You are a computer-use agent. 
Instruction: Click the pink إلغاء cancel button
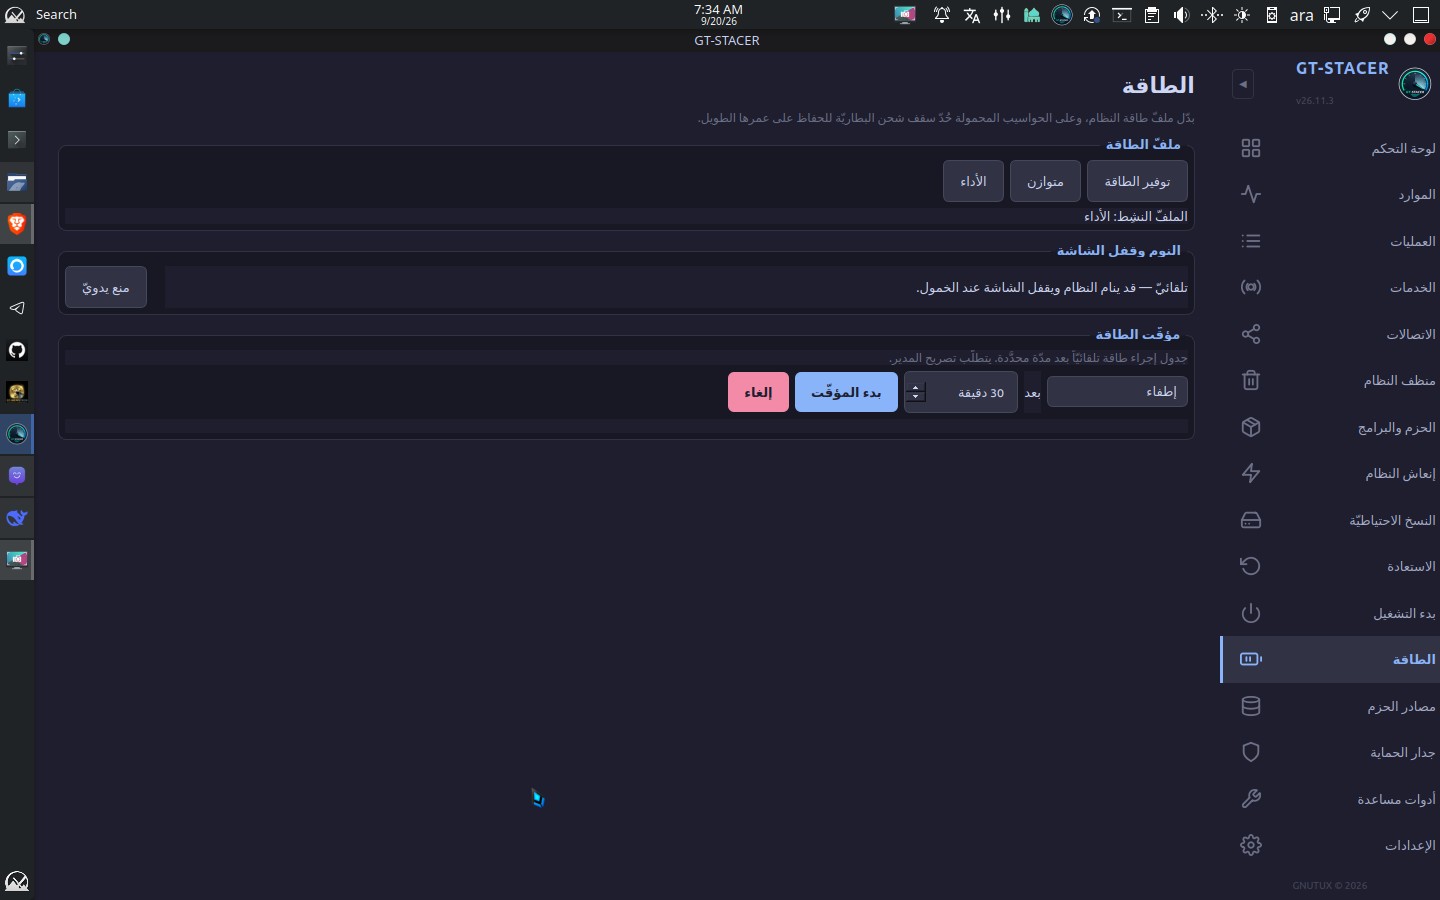pyautogui.click(x=758, y=392)
